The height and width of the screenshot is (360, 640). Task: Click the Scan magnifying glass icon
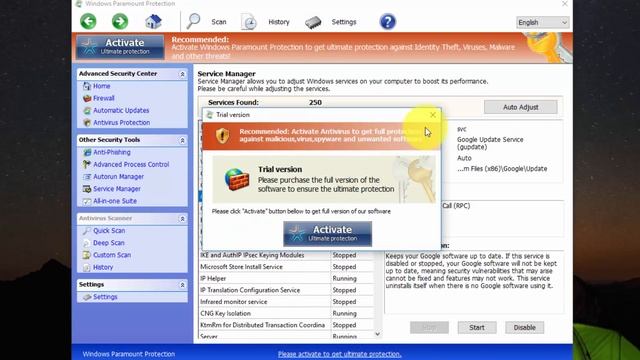(x=193, y=21)
